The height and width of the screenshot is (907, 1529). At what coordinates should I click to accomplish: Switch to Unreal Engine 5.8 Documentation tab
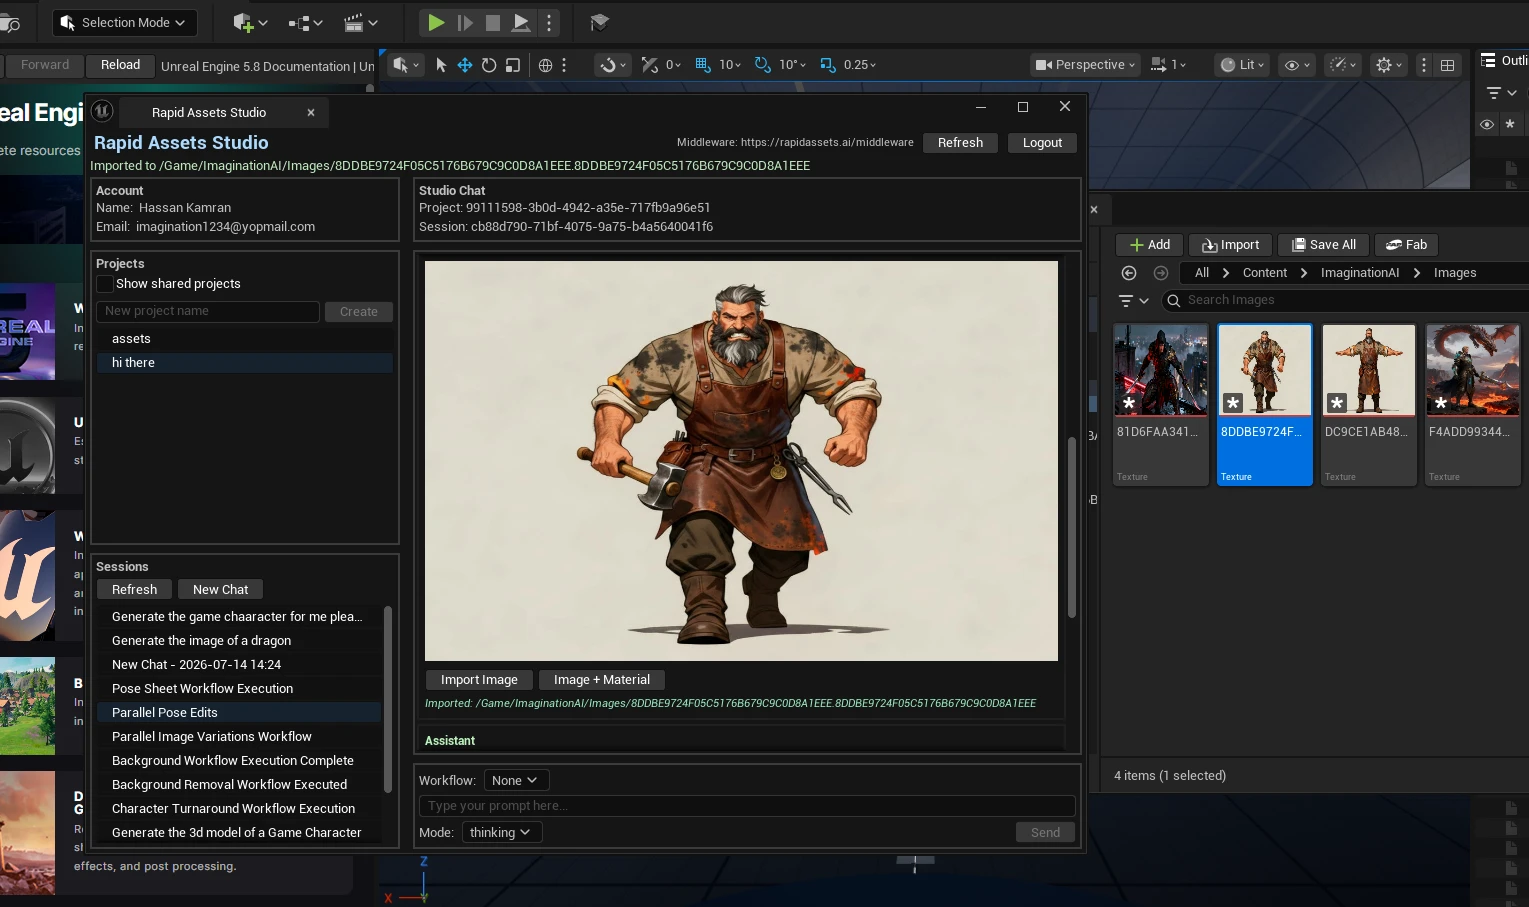tap(267, 66)
